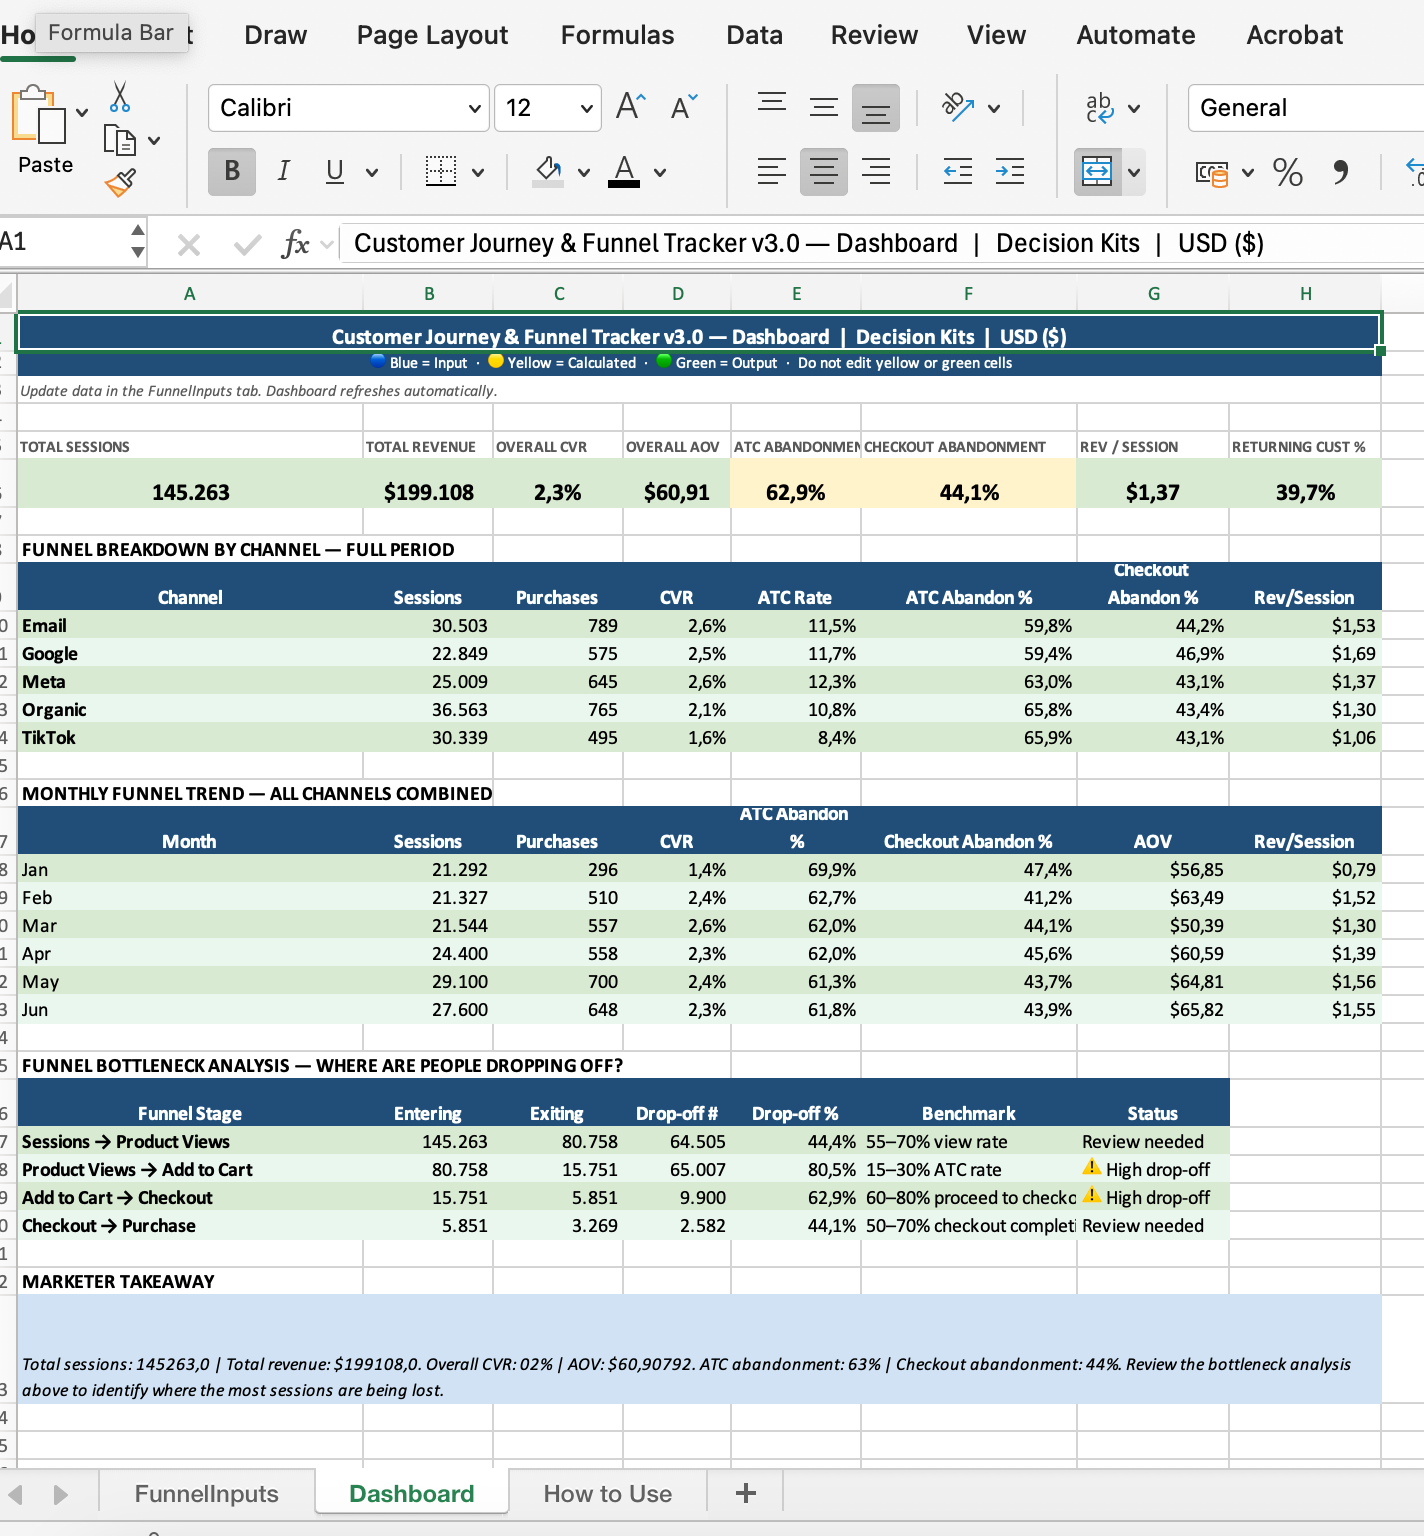The width and height of the screenshot is (1424, 1536).
Task: Select column A header
Action: pos(190,294)
